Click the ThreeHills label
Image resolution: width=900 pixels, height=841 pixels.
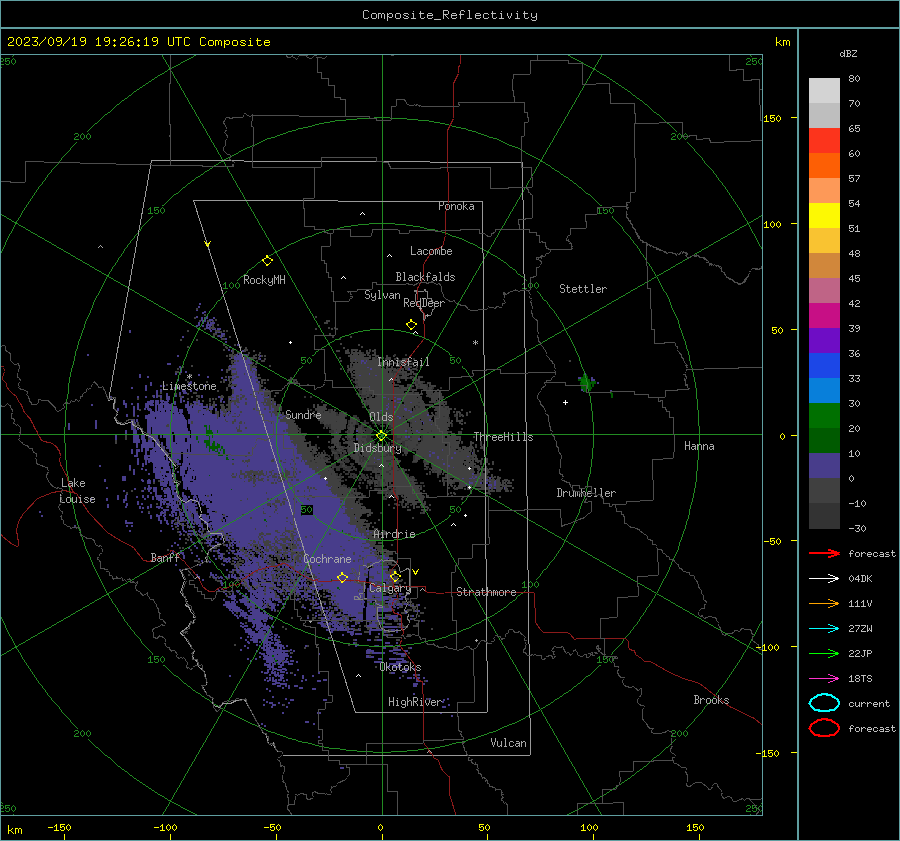coord(503,437)
